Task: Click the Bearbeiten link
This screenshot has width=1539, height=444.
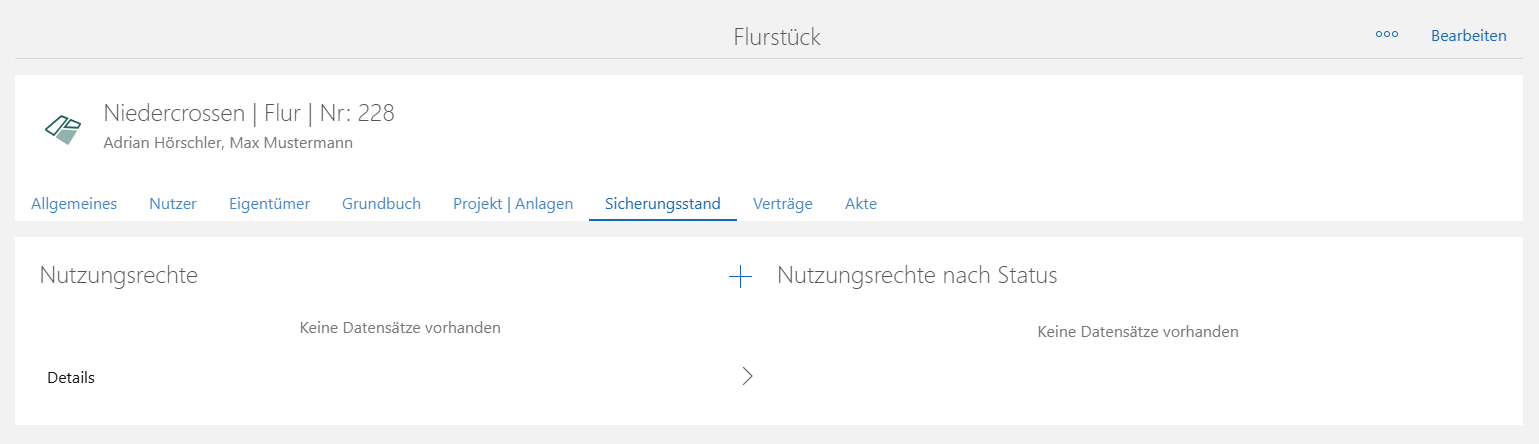Action: [1468, 36]
